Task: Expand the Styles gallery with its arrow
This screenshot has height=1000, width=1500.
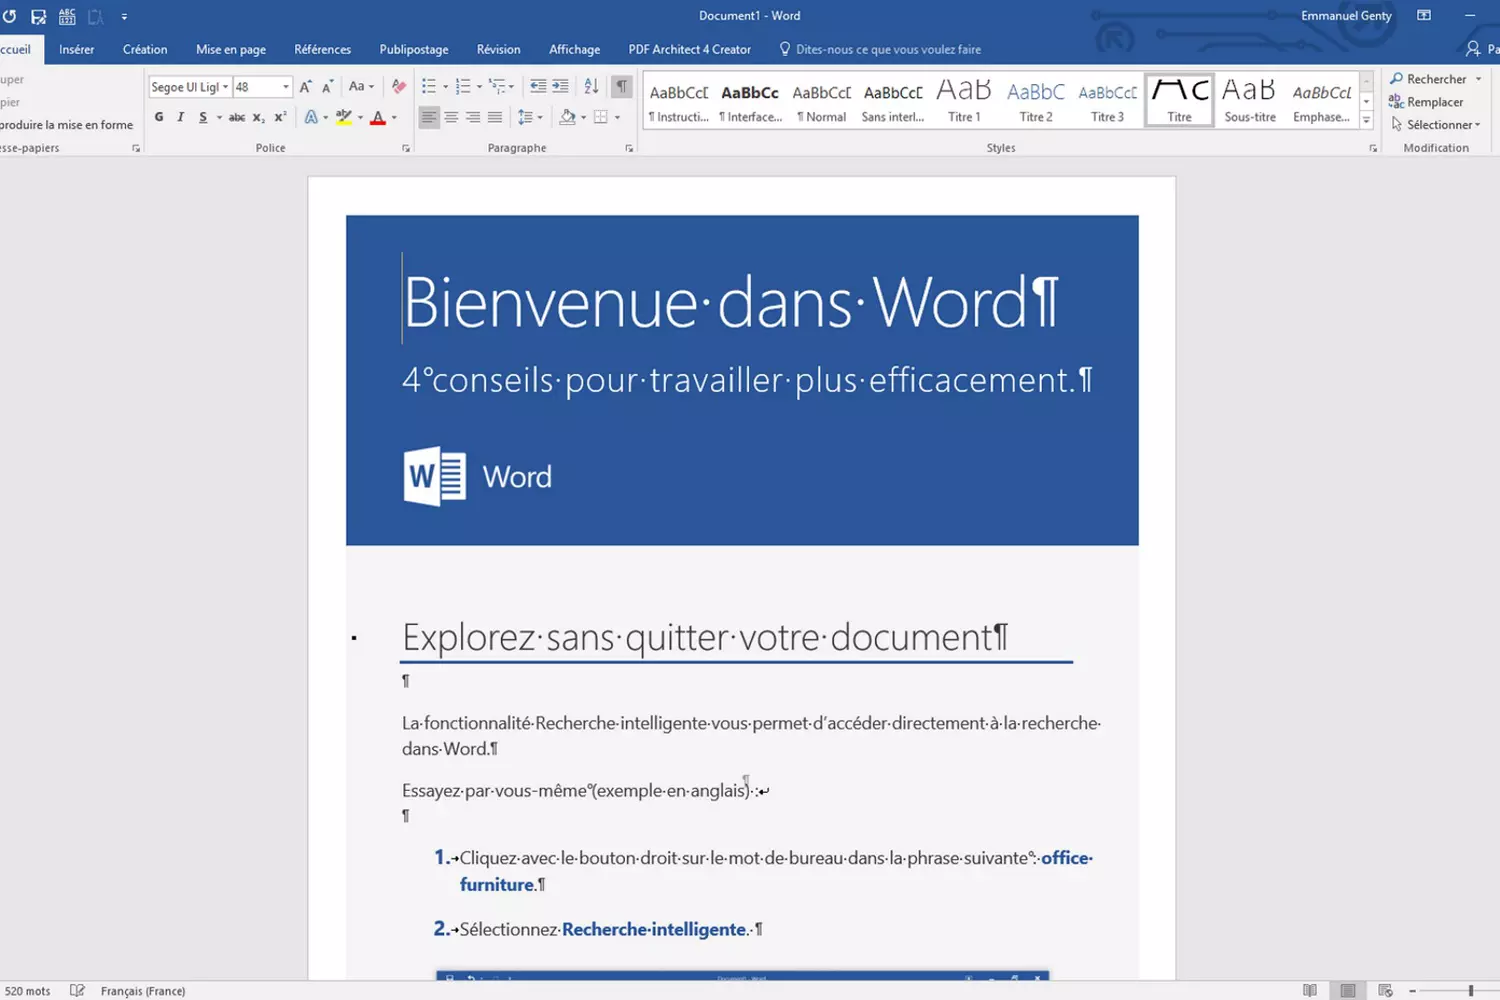Action: 1366,119
